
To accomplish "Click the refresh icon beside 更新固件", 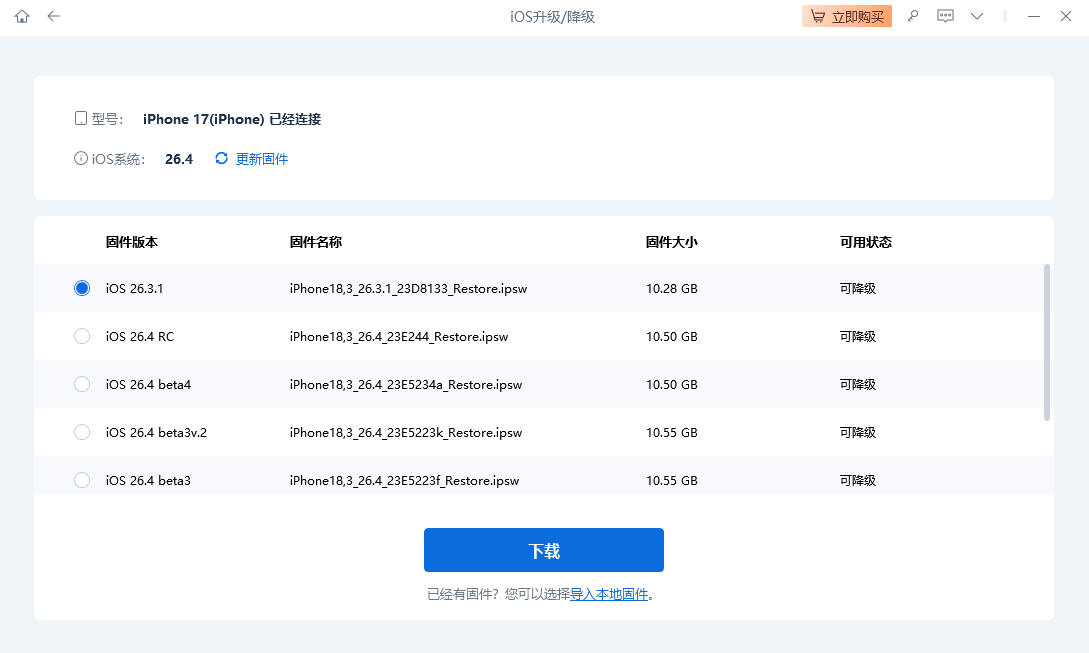I will tap(220, 158).
